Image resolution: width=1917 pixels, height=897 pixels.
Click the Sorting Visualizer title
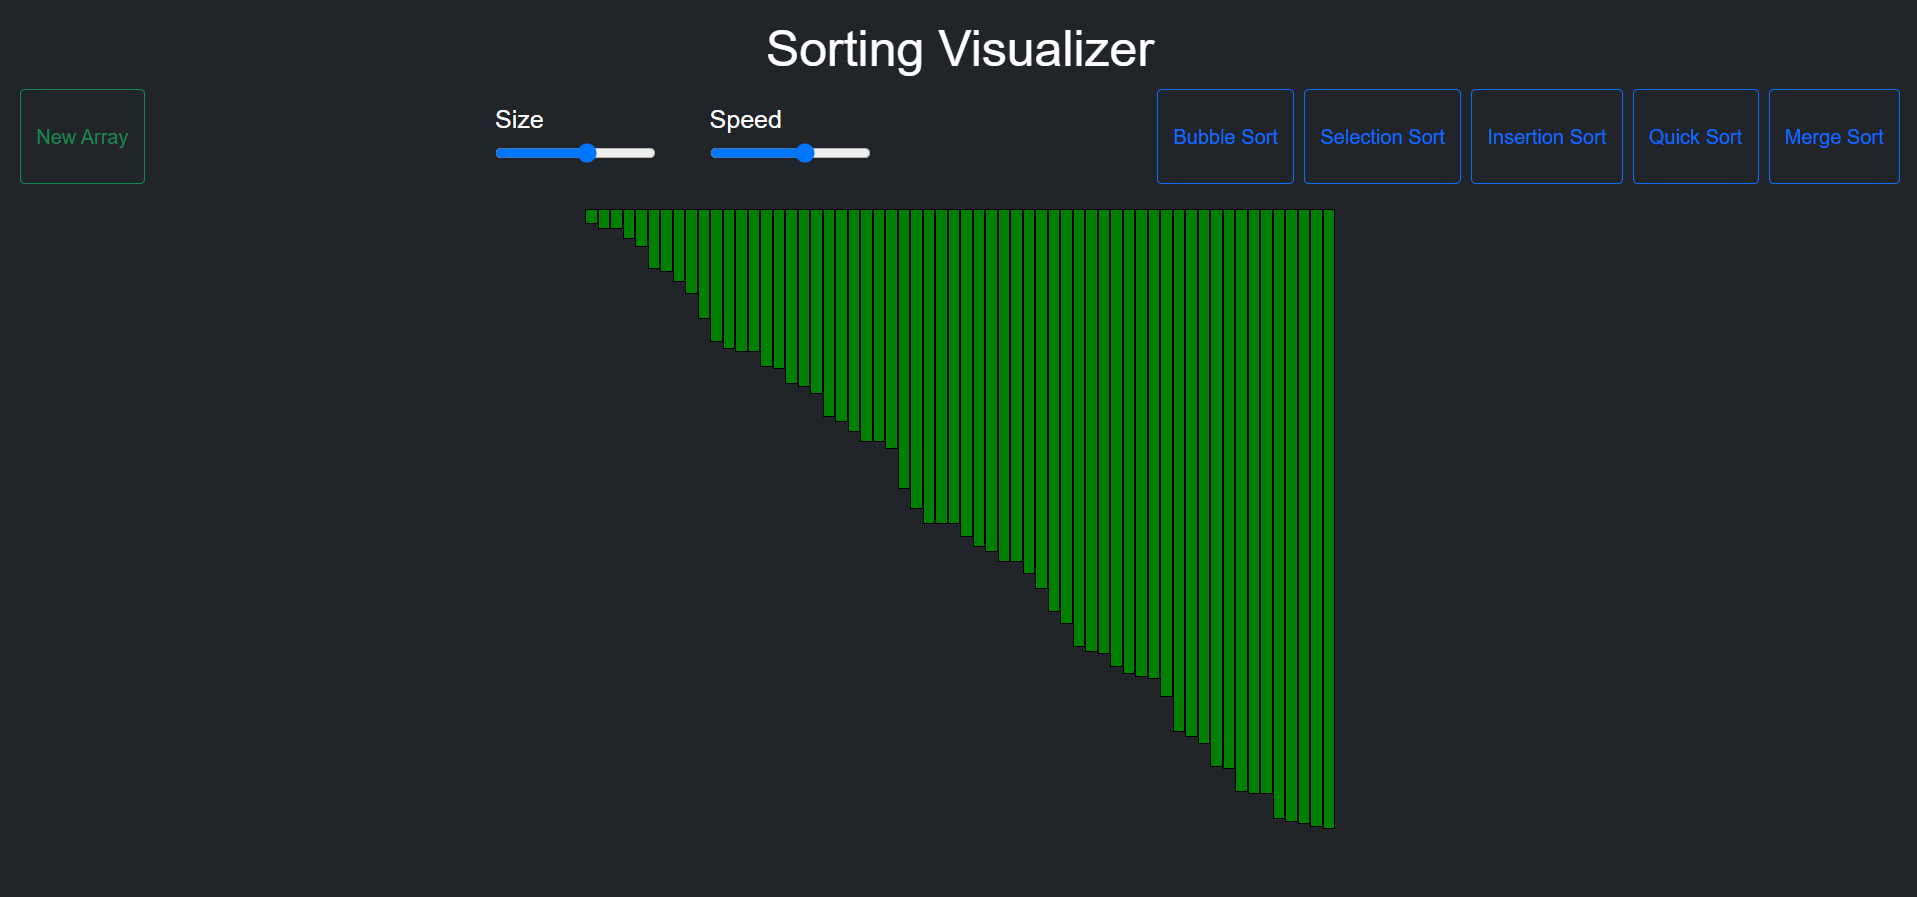958,48
